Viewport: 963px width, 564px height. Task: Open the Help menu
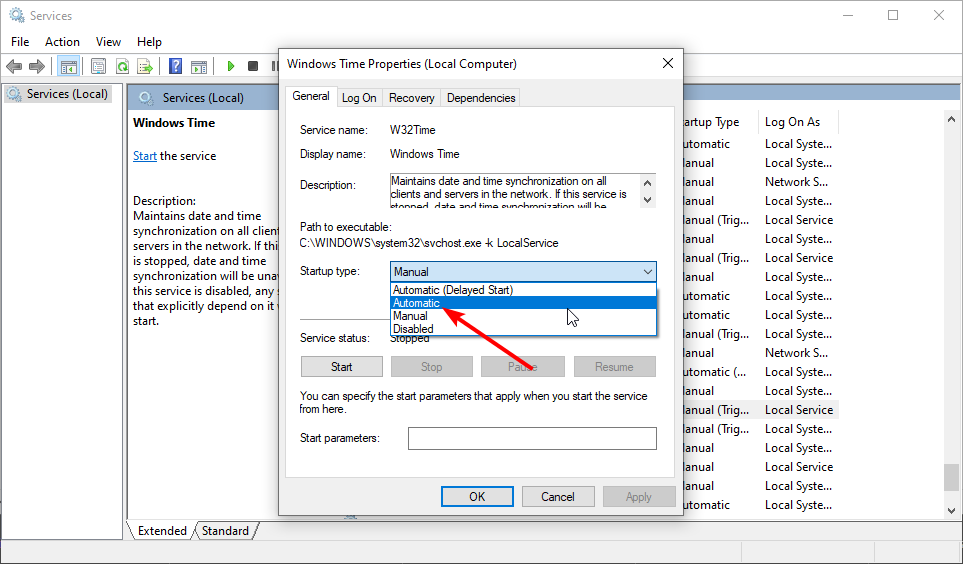pyautogui.click(x=149, y=42)
